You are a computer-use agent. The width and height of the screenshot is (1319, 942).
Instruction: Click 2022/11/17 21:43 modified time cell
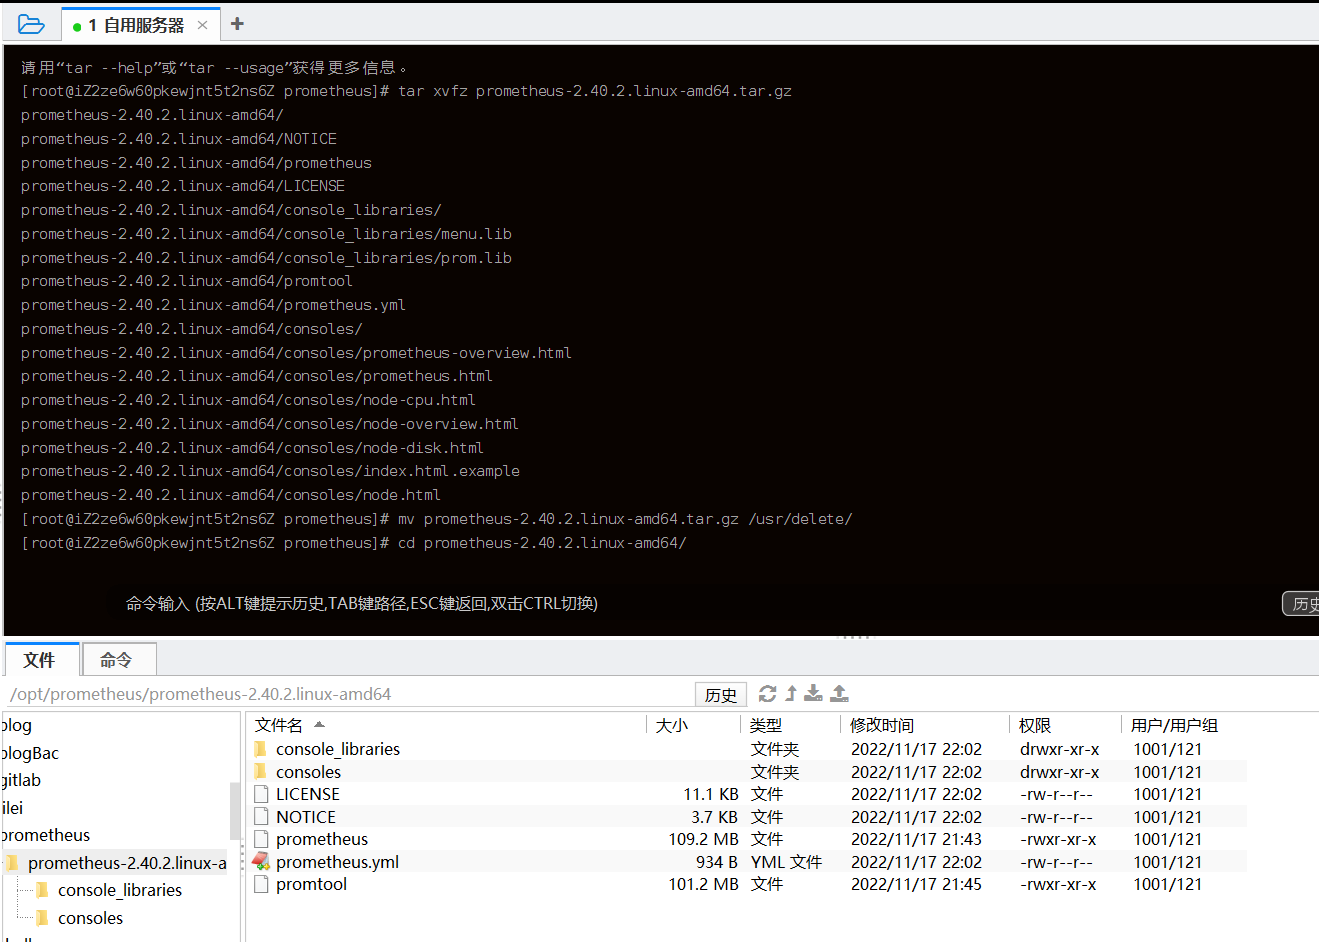916,839
